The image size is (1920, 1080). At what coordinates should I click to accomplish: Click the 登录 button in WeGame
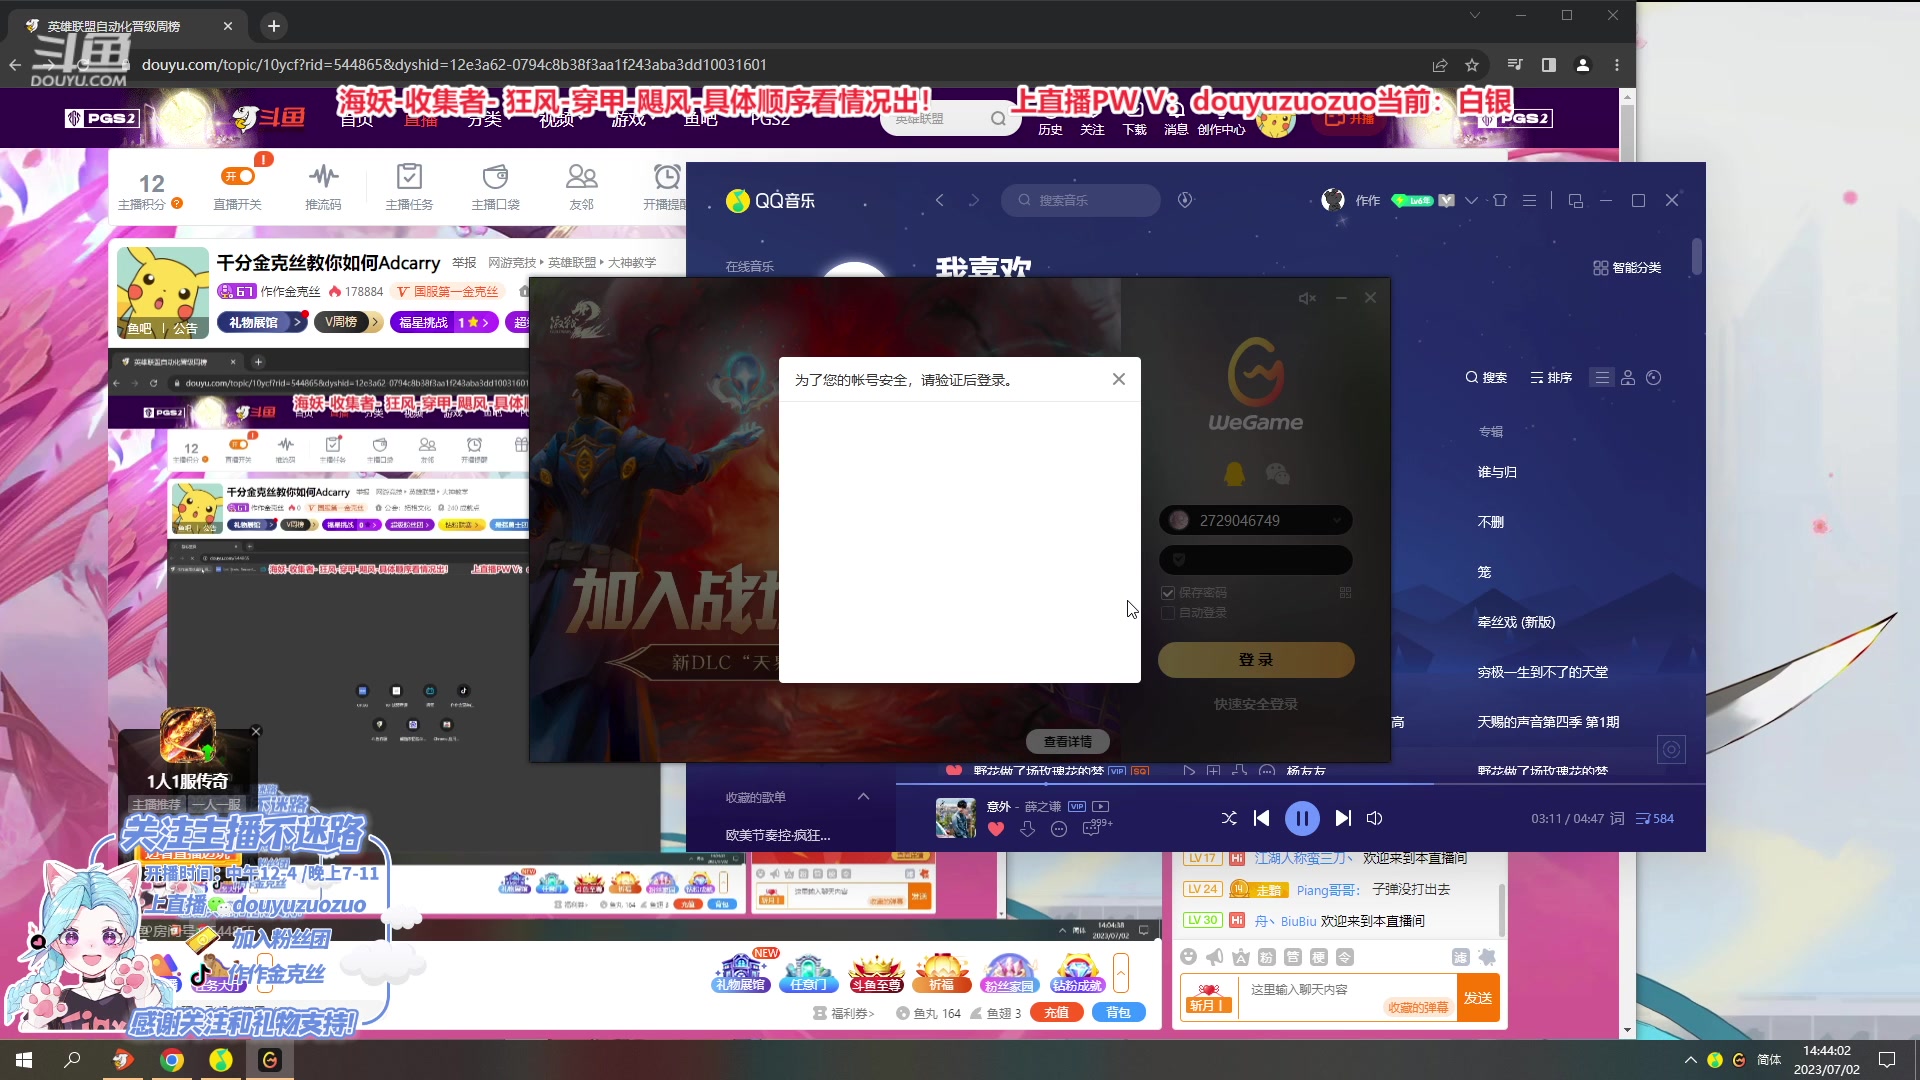pyautogui.click(x=1256, y=660)
